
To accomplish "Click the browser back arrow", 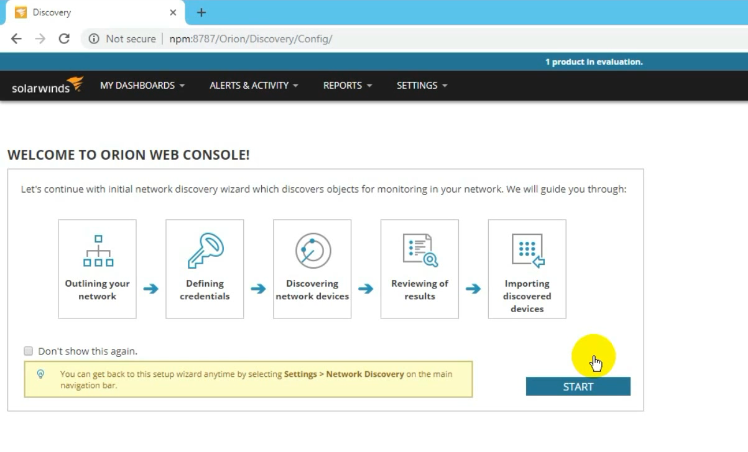I will (16, 39).
